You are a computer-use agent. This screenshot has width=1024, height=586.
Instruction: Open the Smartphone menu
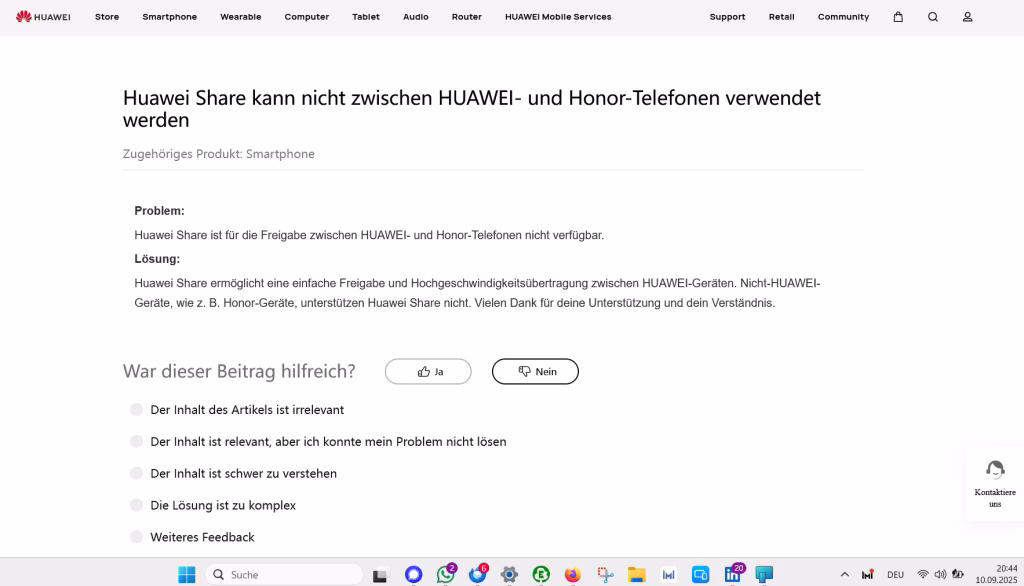pyautogui.click(x=170, y=17)
